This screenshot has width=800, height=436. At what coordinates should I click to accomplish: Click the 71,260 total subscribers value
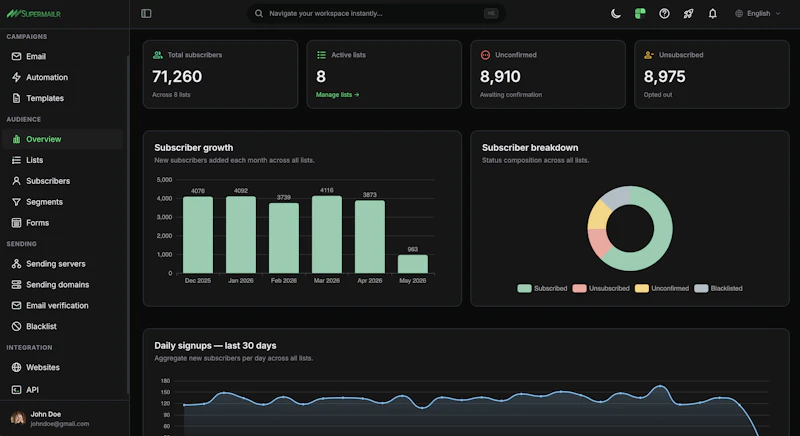177,76
